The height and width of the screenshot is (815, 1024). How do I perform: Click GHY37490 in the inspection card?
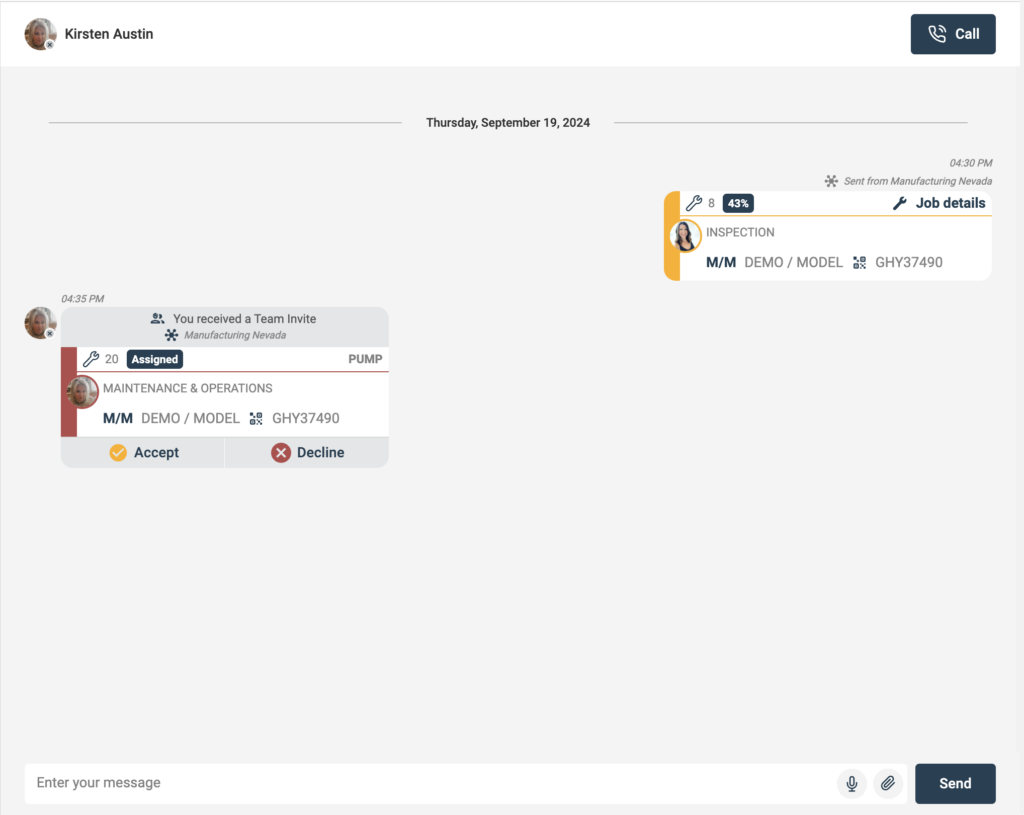(908, 263)
